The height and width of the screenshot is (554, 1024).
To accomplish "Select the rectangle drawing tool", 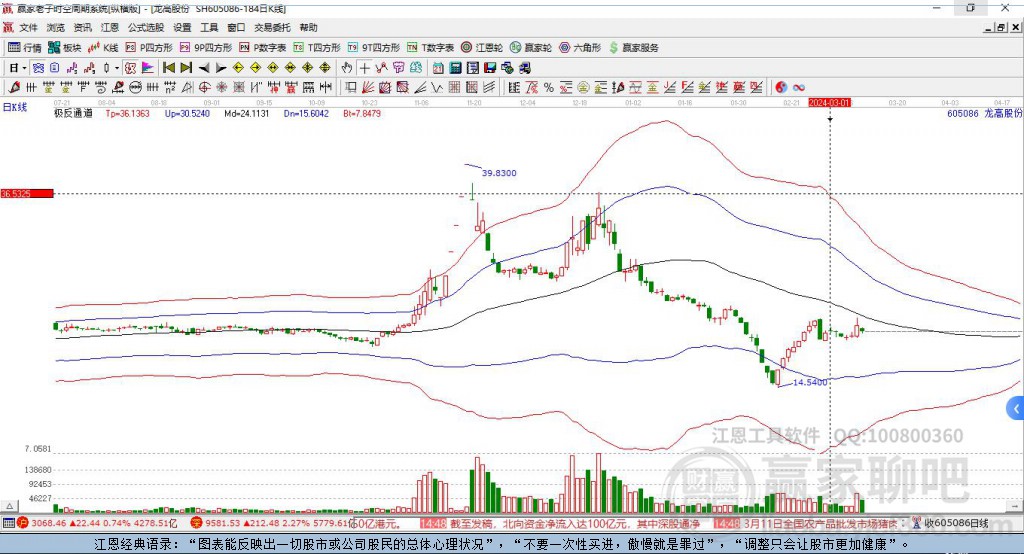I will (351, 88).
